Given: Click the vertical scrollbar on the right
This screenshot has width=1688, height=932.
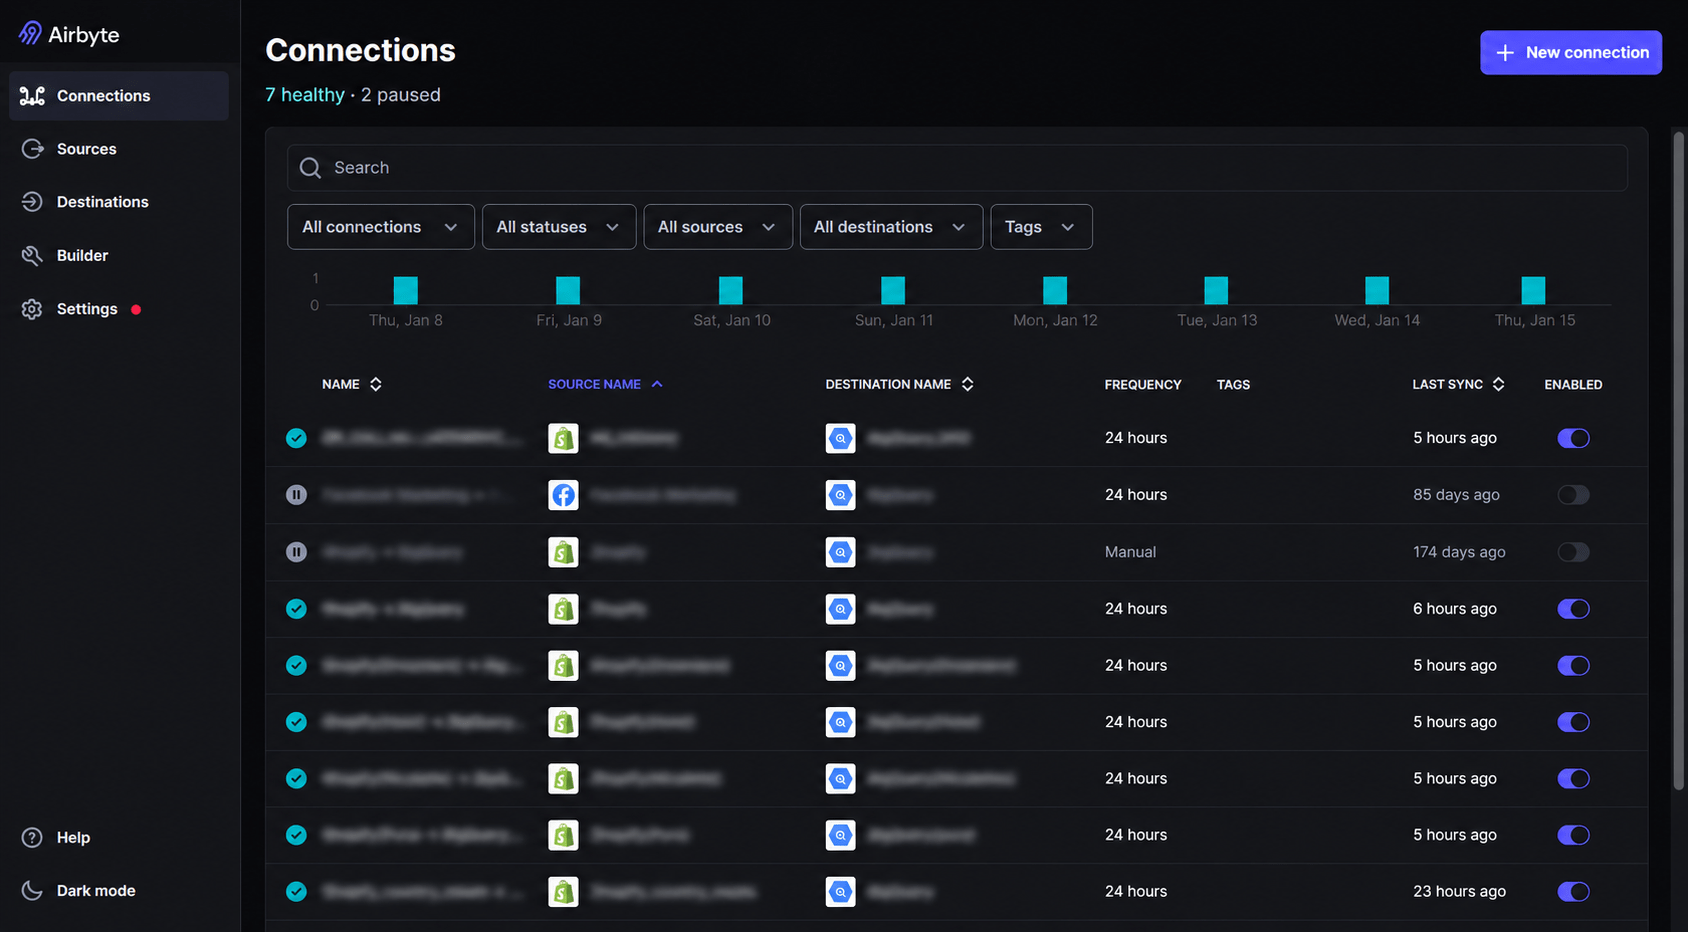Looking at the screenshot, I should 1679,460.
